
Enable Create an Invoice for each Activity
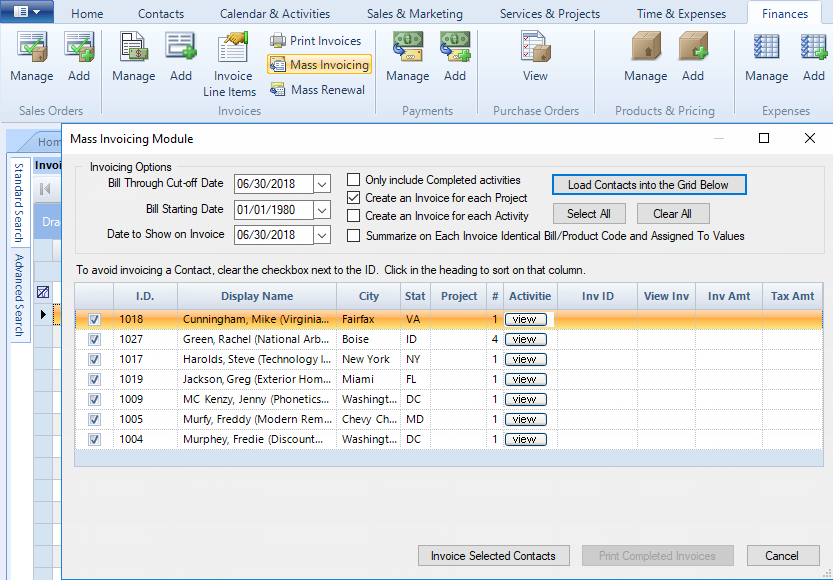pos(353,216)
